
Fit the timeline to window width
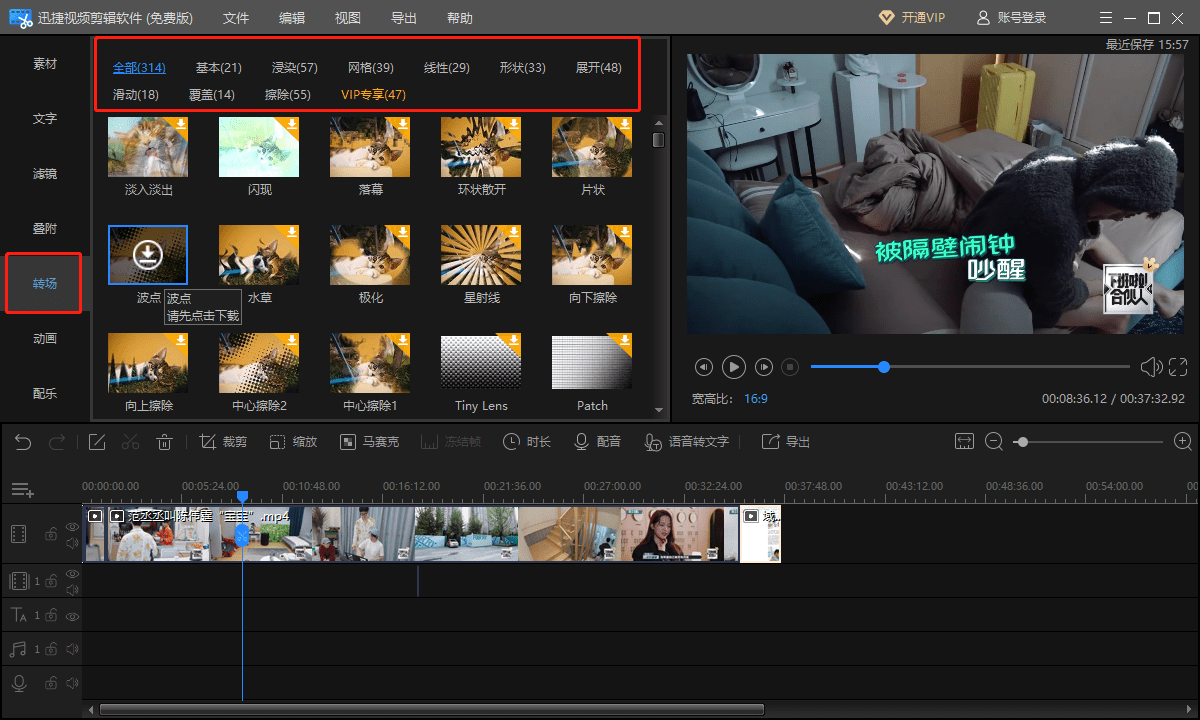coord(964,442)
